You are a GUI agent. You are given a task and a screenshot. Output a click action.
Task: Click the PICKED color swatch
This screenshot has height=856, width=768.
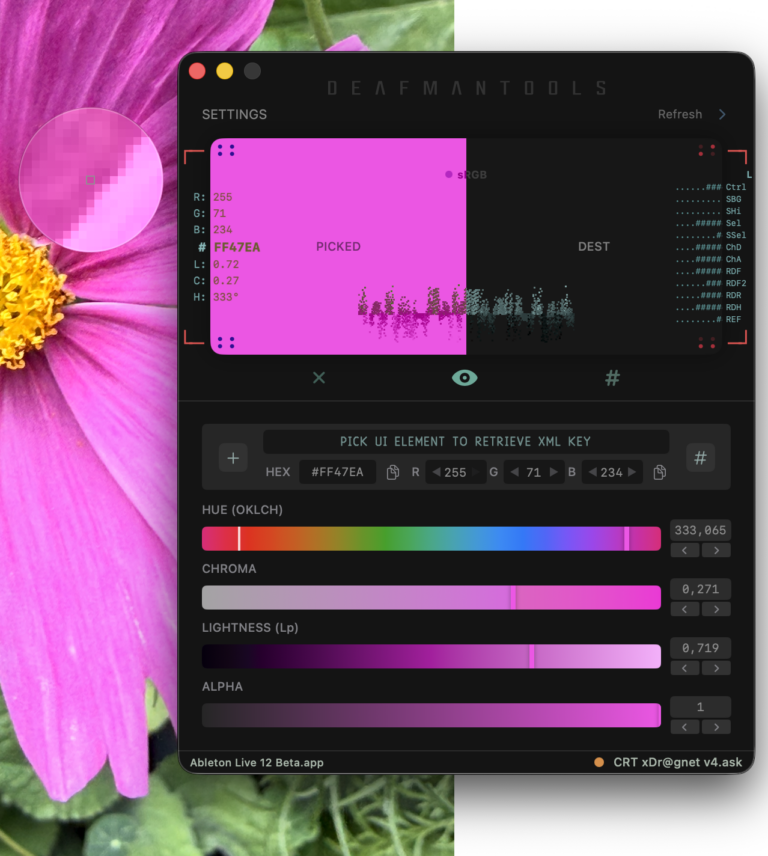[338, 246]
